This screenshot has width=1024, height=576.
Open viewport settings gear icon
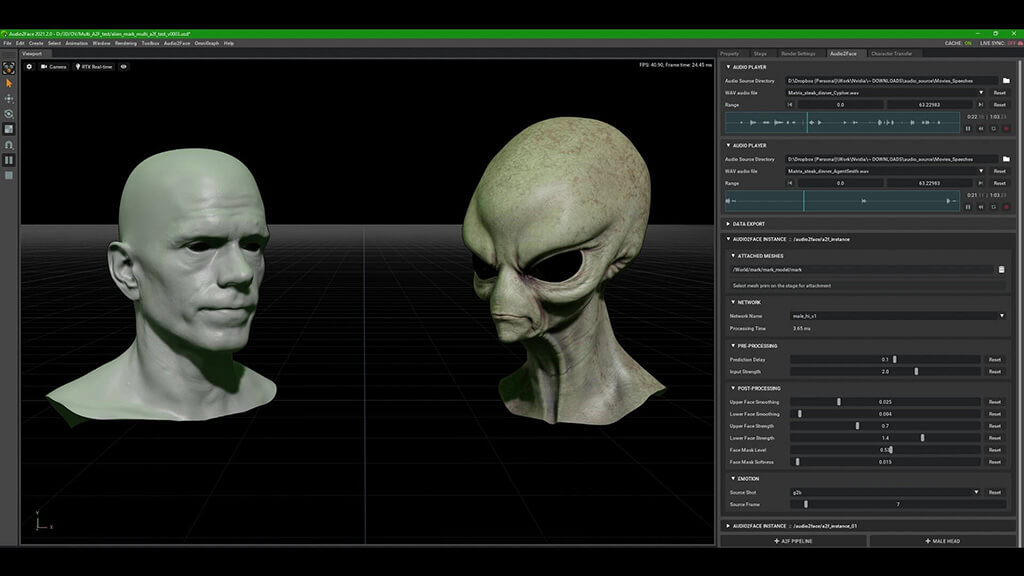coord(29,66)
